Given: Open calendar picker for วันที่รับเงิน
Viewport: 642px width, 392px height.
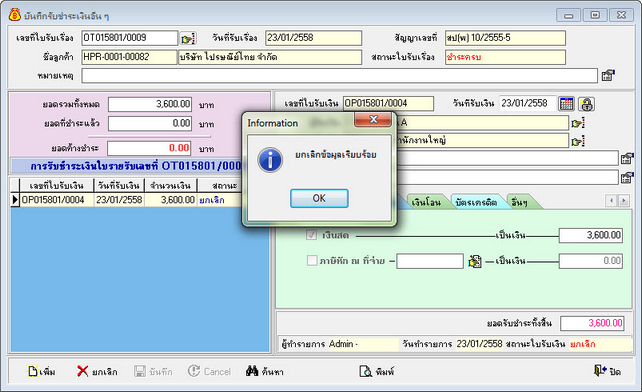Looking at the screenshot, I should (566, 104).
